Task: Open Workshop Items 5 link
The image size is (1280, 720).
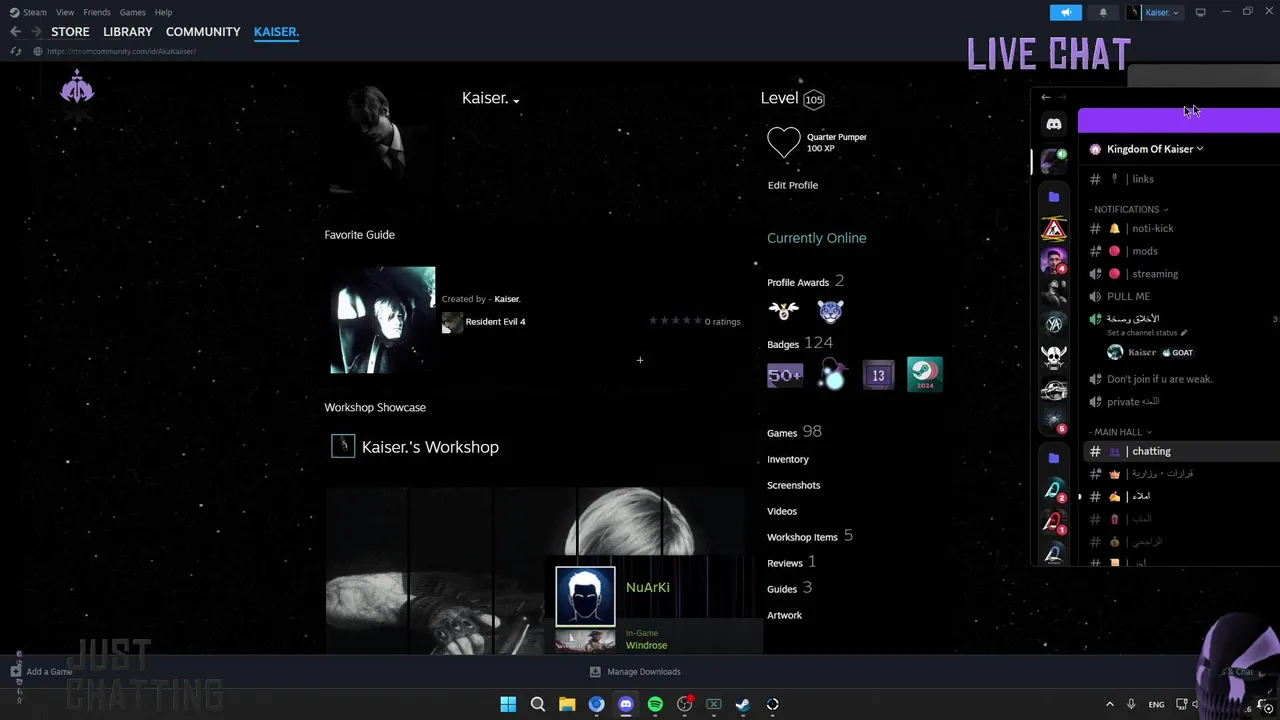Action: (810, 536)
